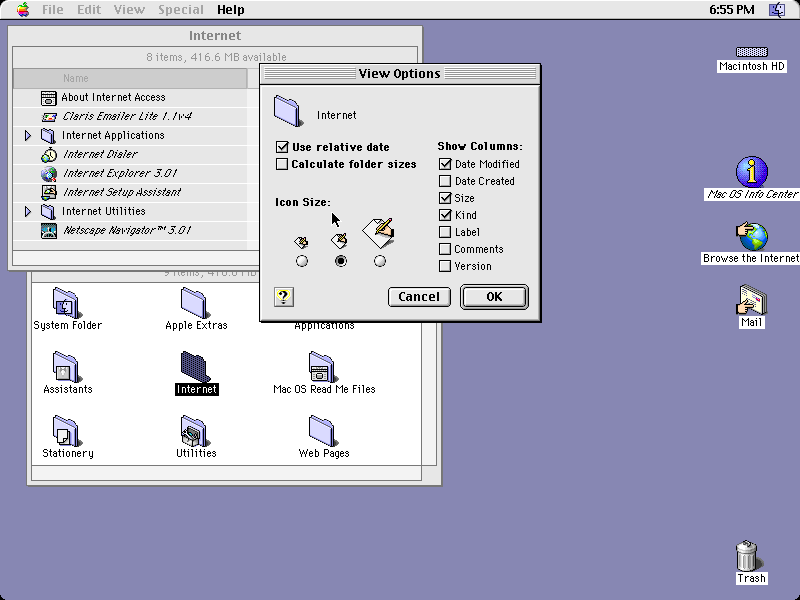This screenshot has height=600, width=800.
Task: Select the Internet Dialer icon
Action: coord(48,155)
